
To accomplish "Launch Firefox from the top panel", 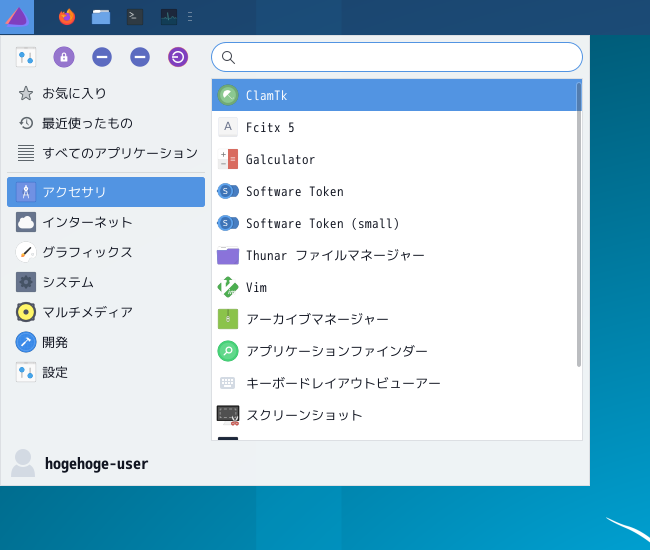I will point(67,17).
